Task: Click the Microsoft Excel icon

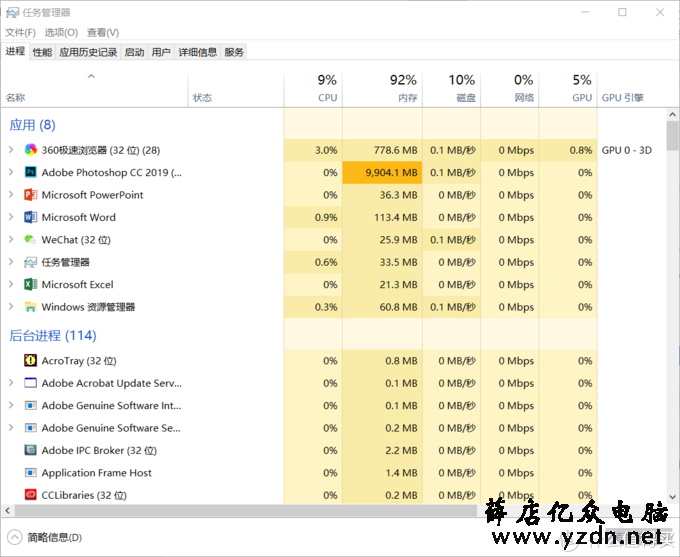Action: click(x=30, y=284)
